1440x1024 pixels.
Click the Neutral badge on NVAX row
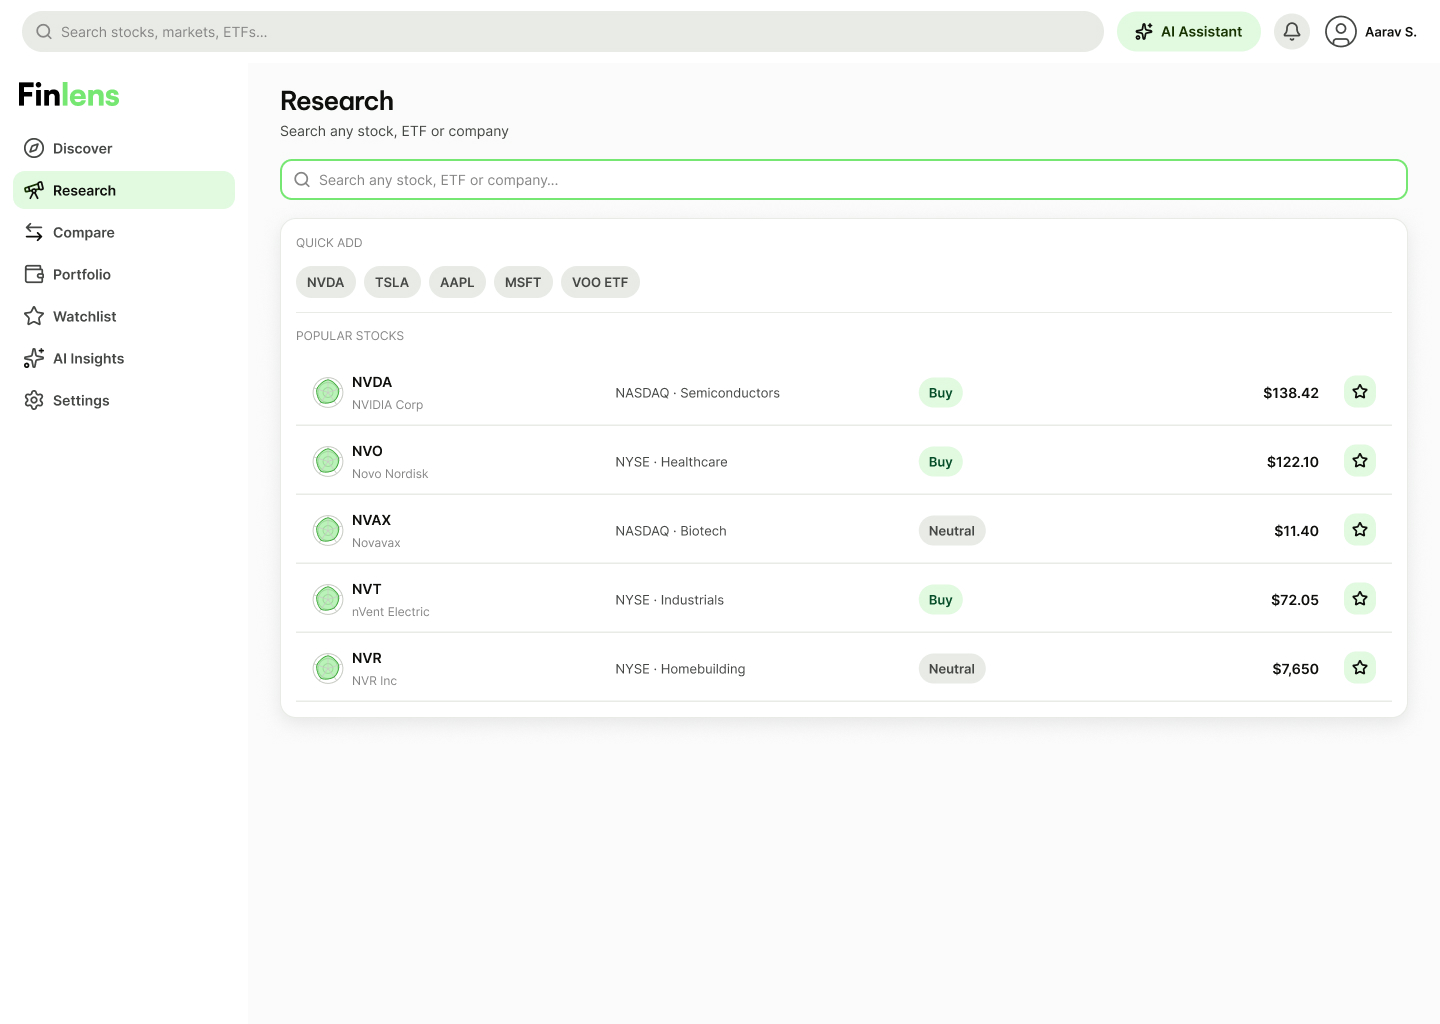pos(952,531)
